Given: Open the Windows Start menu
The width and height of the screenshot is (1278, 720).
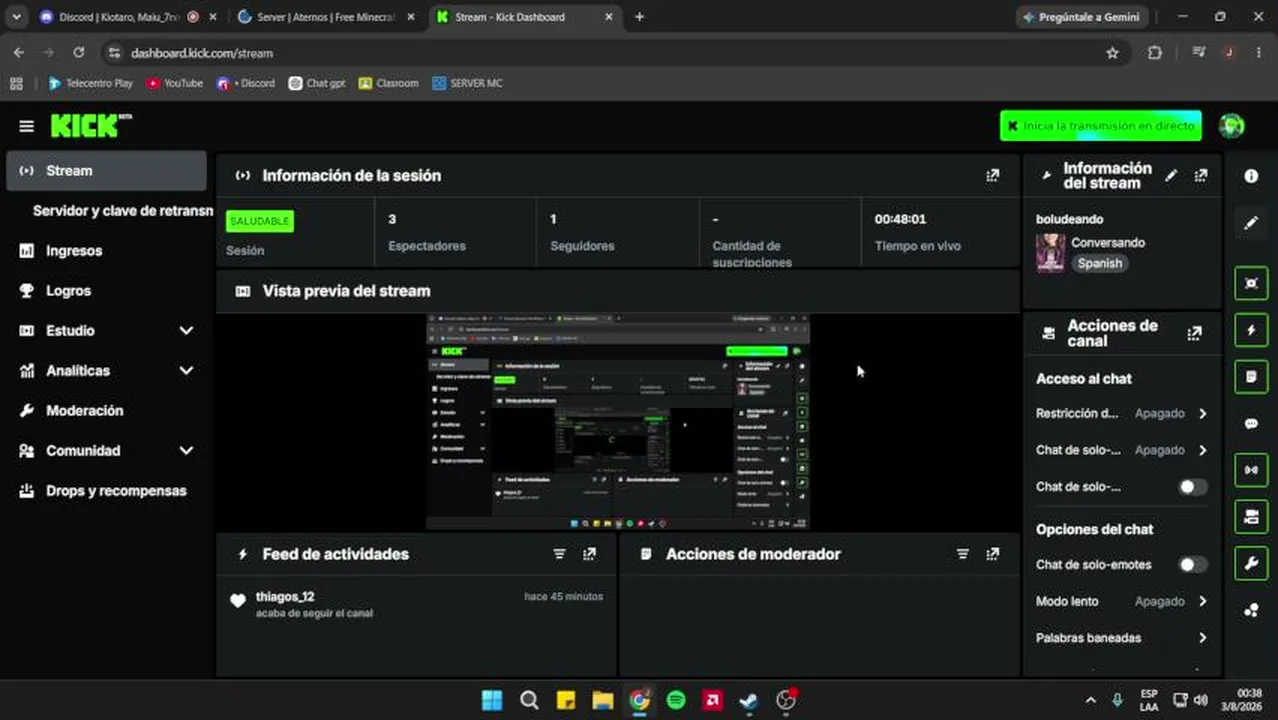Looking at the screenshot, I should (x=492, y=700).
